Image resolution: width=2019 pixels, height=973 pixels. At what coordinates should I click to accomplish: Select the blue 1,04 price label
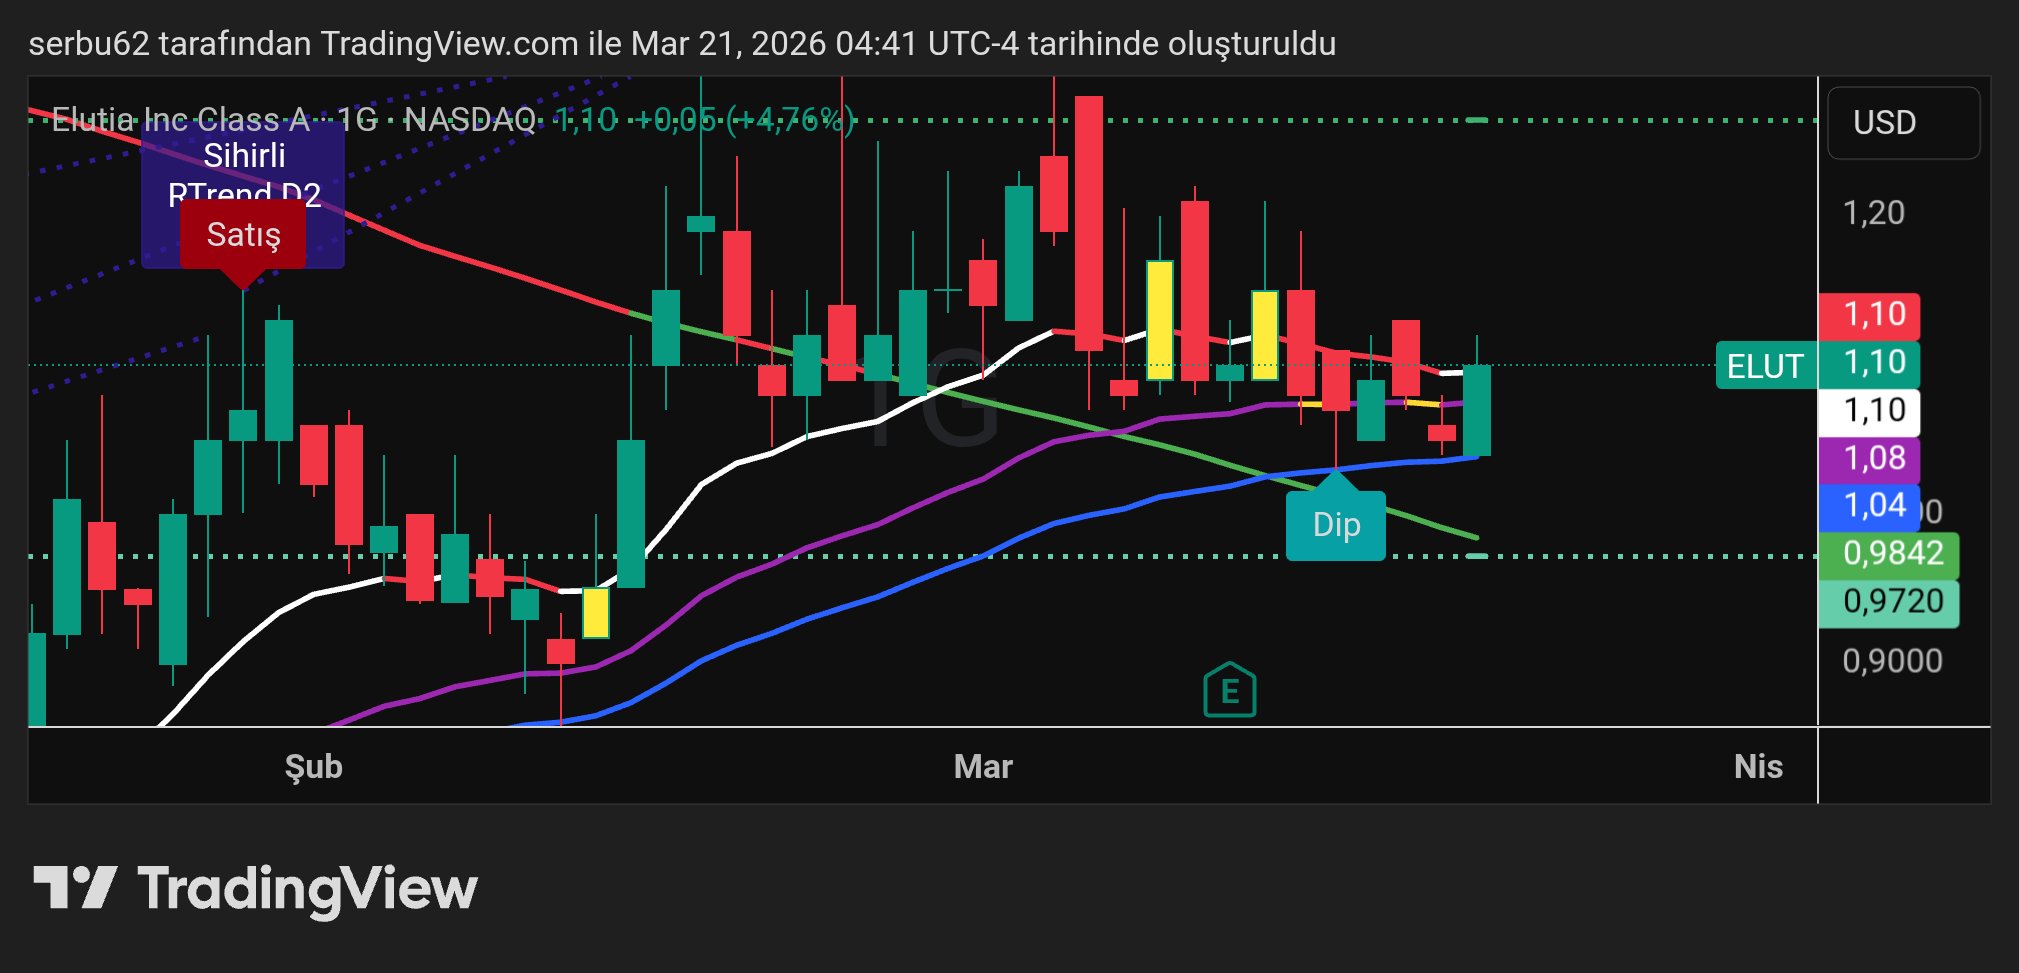point(1869,506)
